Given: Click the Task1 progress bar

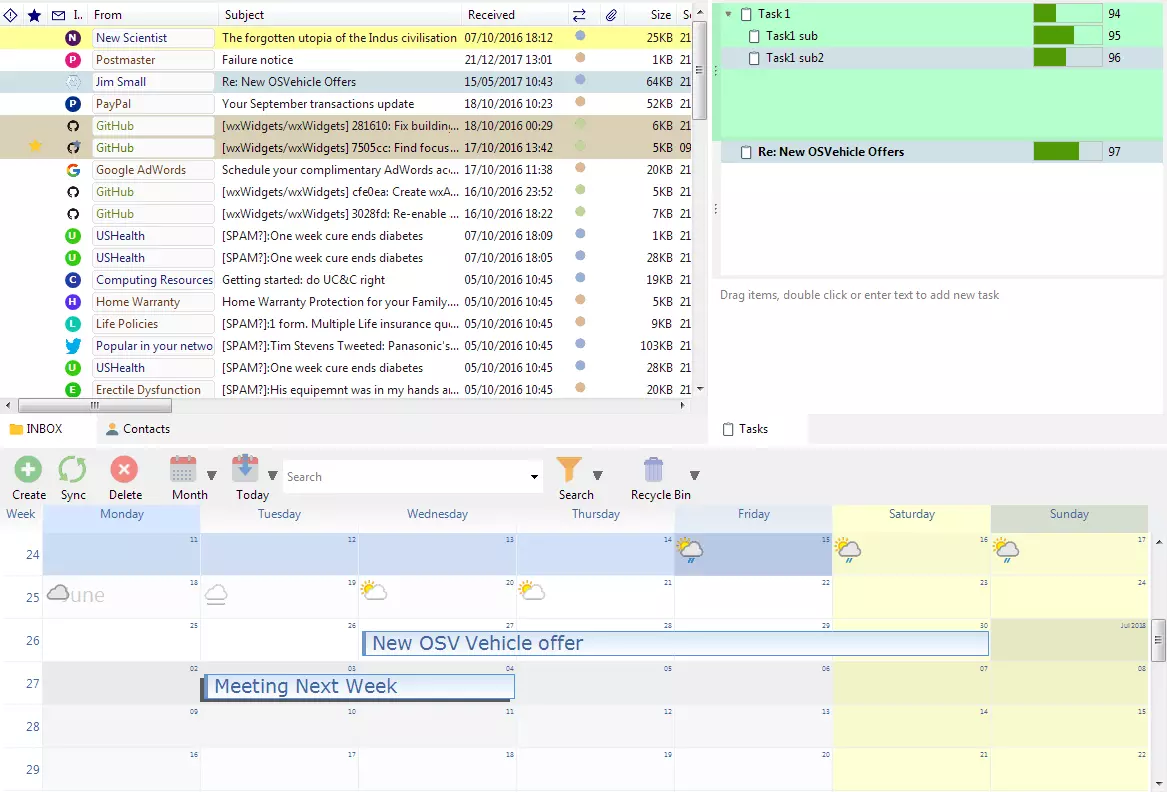Looking at the screenshot, I should point(1067,14).
